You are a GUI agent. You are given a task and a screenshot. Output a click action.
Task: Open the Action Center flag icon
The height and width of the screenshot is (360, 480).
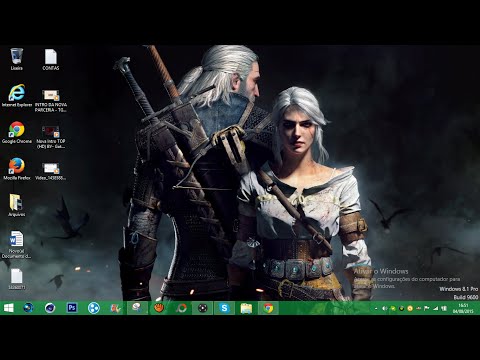(x=427, y=309)
